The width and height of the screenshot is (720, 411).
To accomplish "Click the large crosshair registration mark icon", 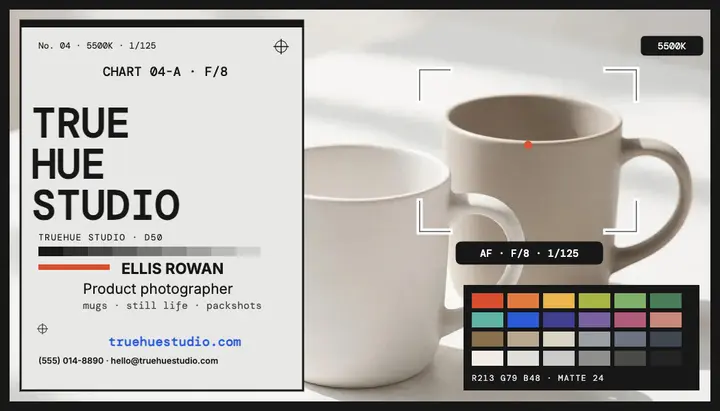I will [281, 46].
